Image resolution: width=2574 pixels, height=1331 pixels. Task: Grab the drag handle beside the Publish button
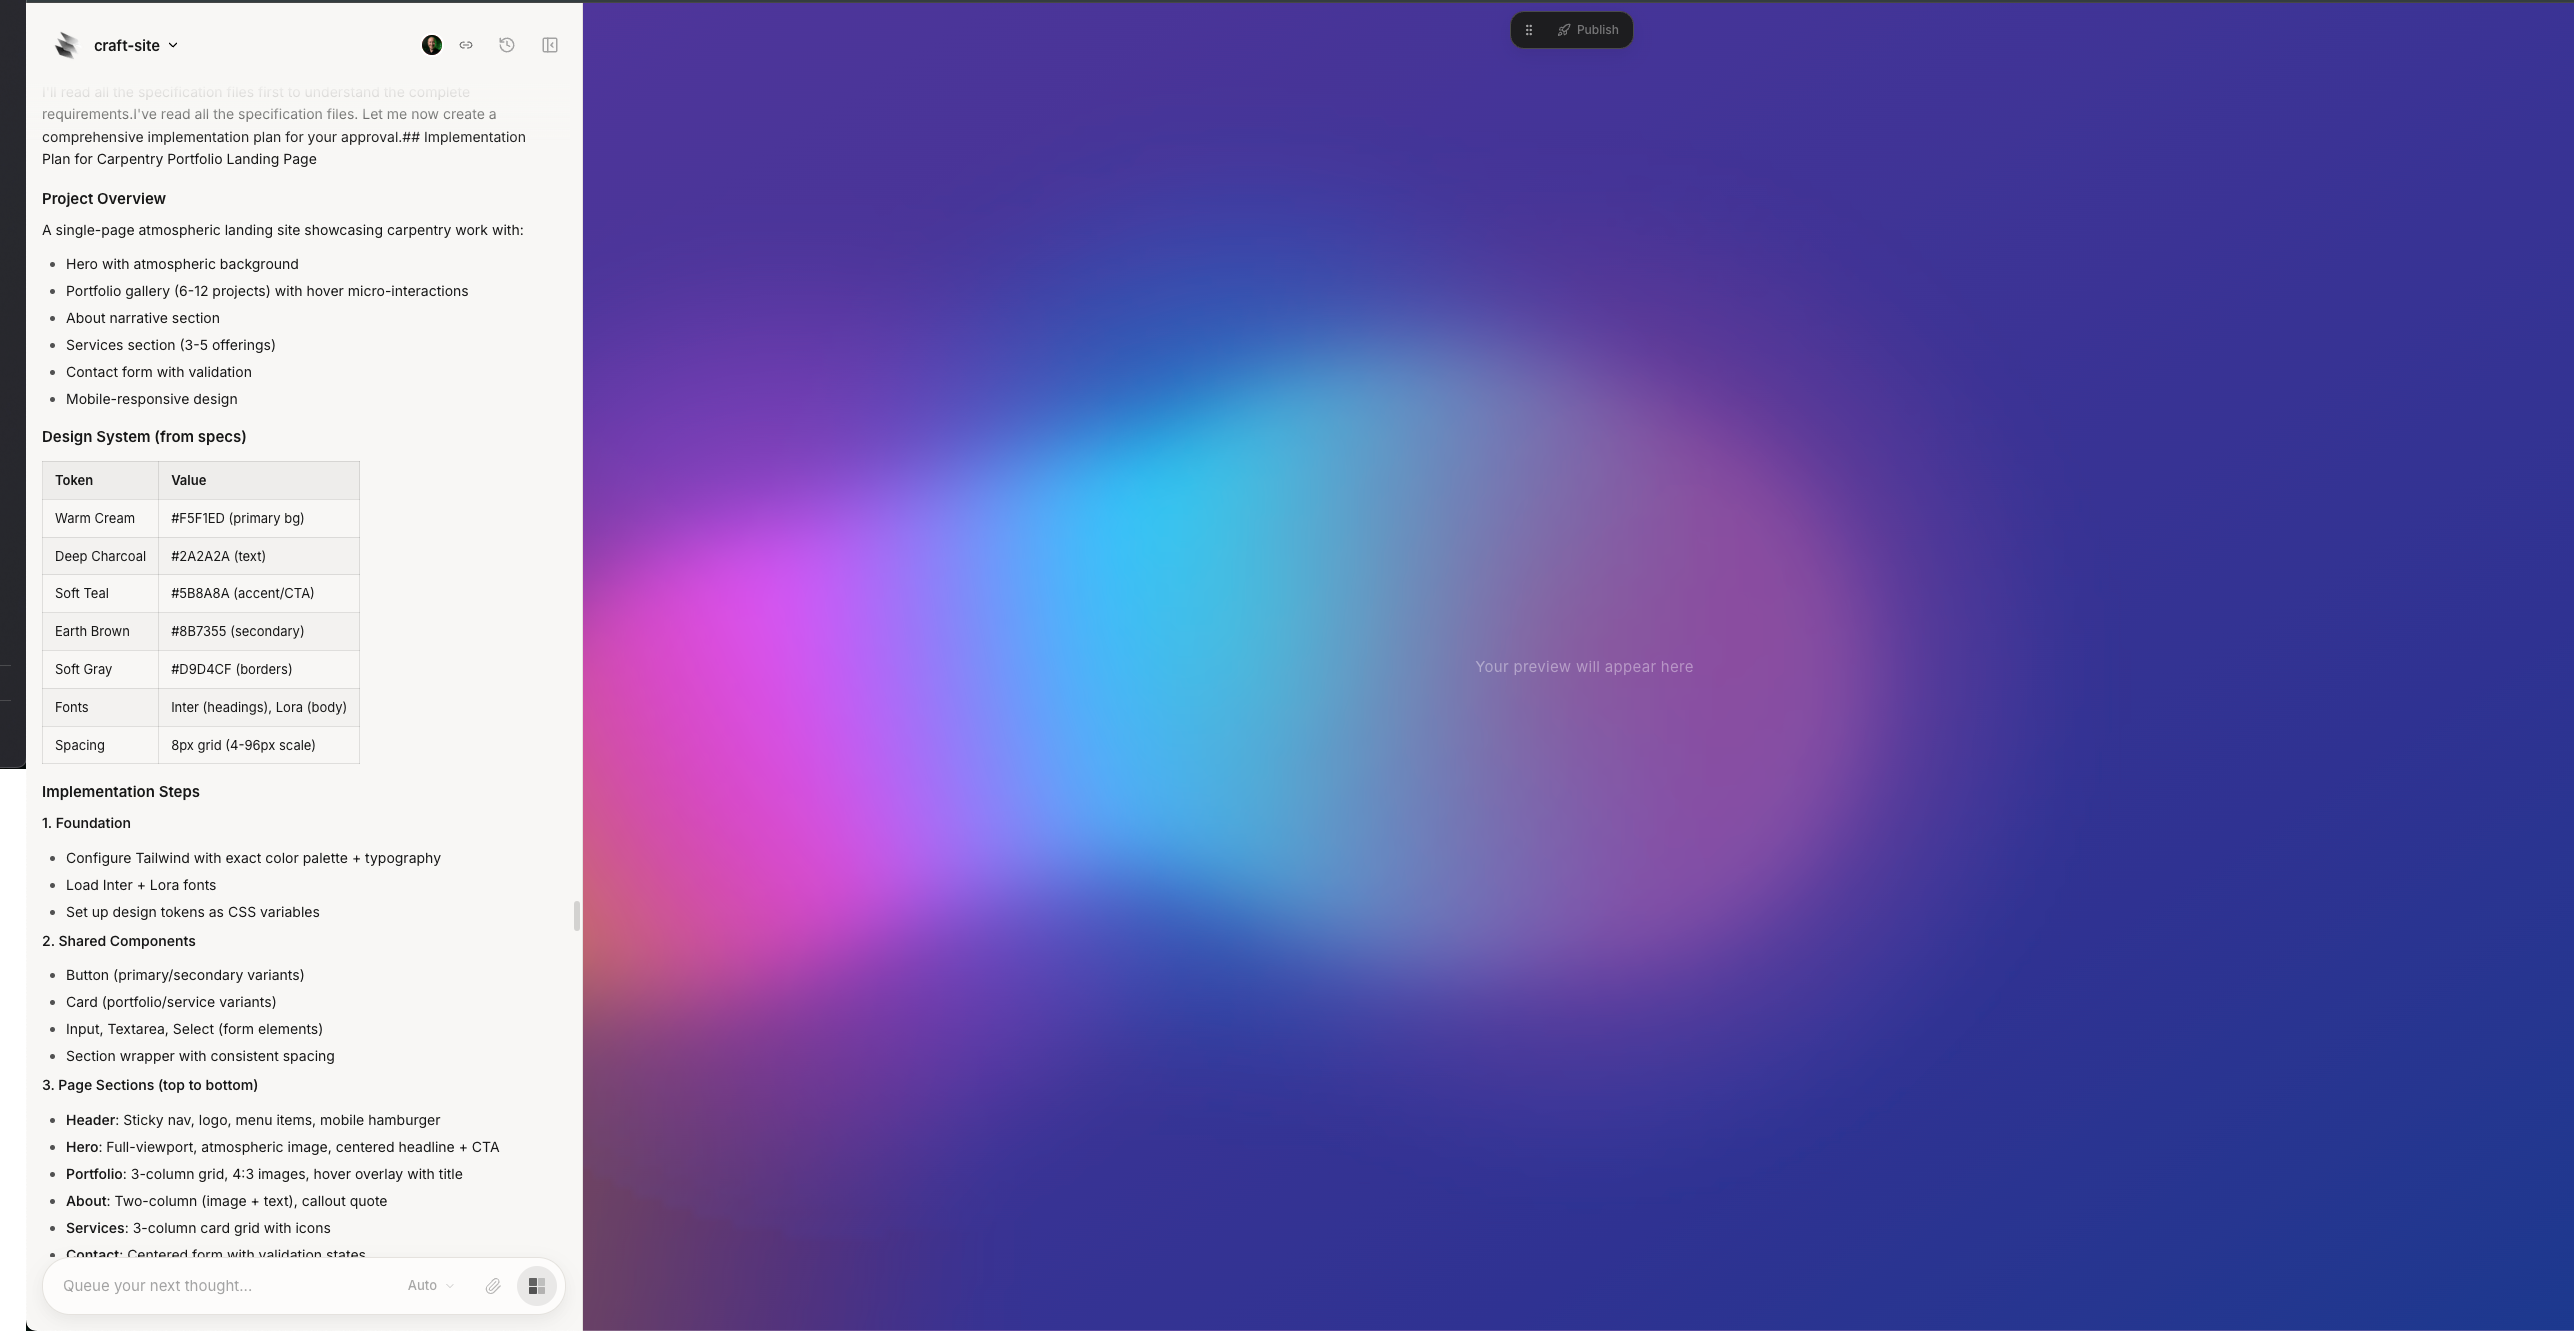pyautogui.click(x=1529, y=29)
